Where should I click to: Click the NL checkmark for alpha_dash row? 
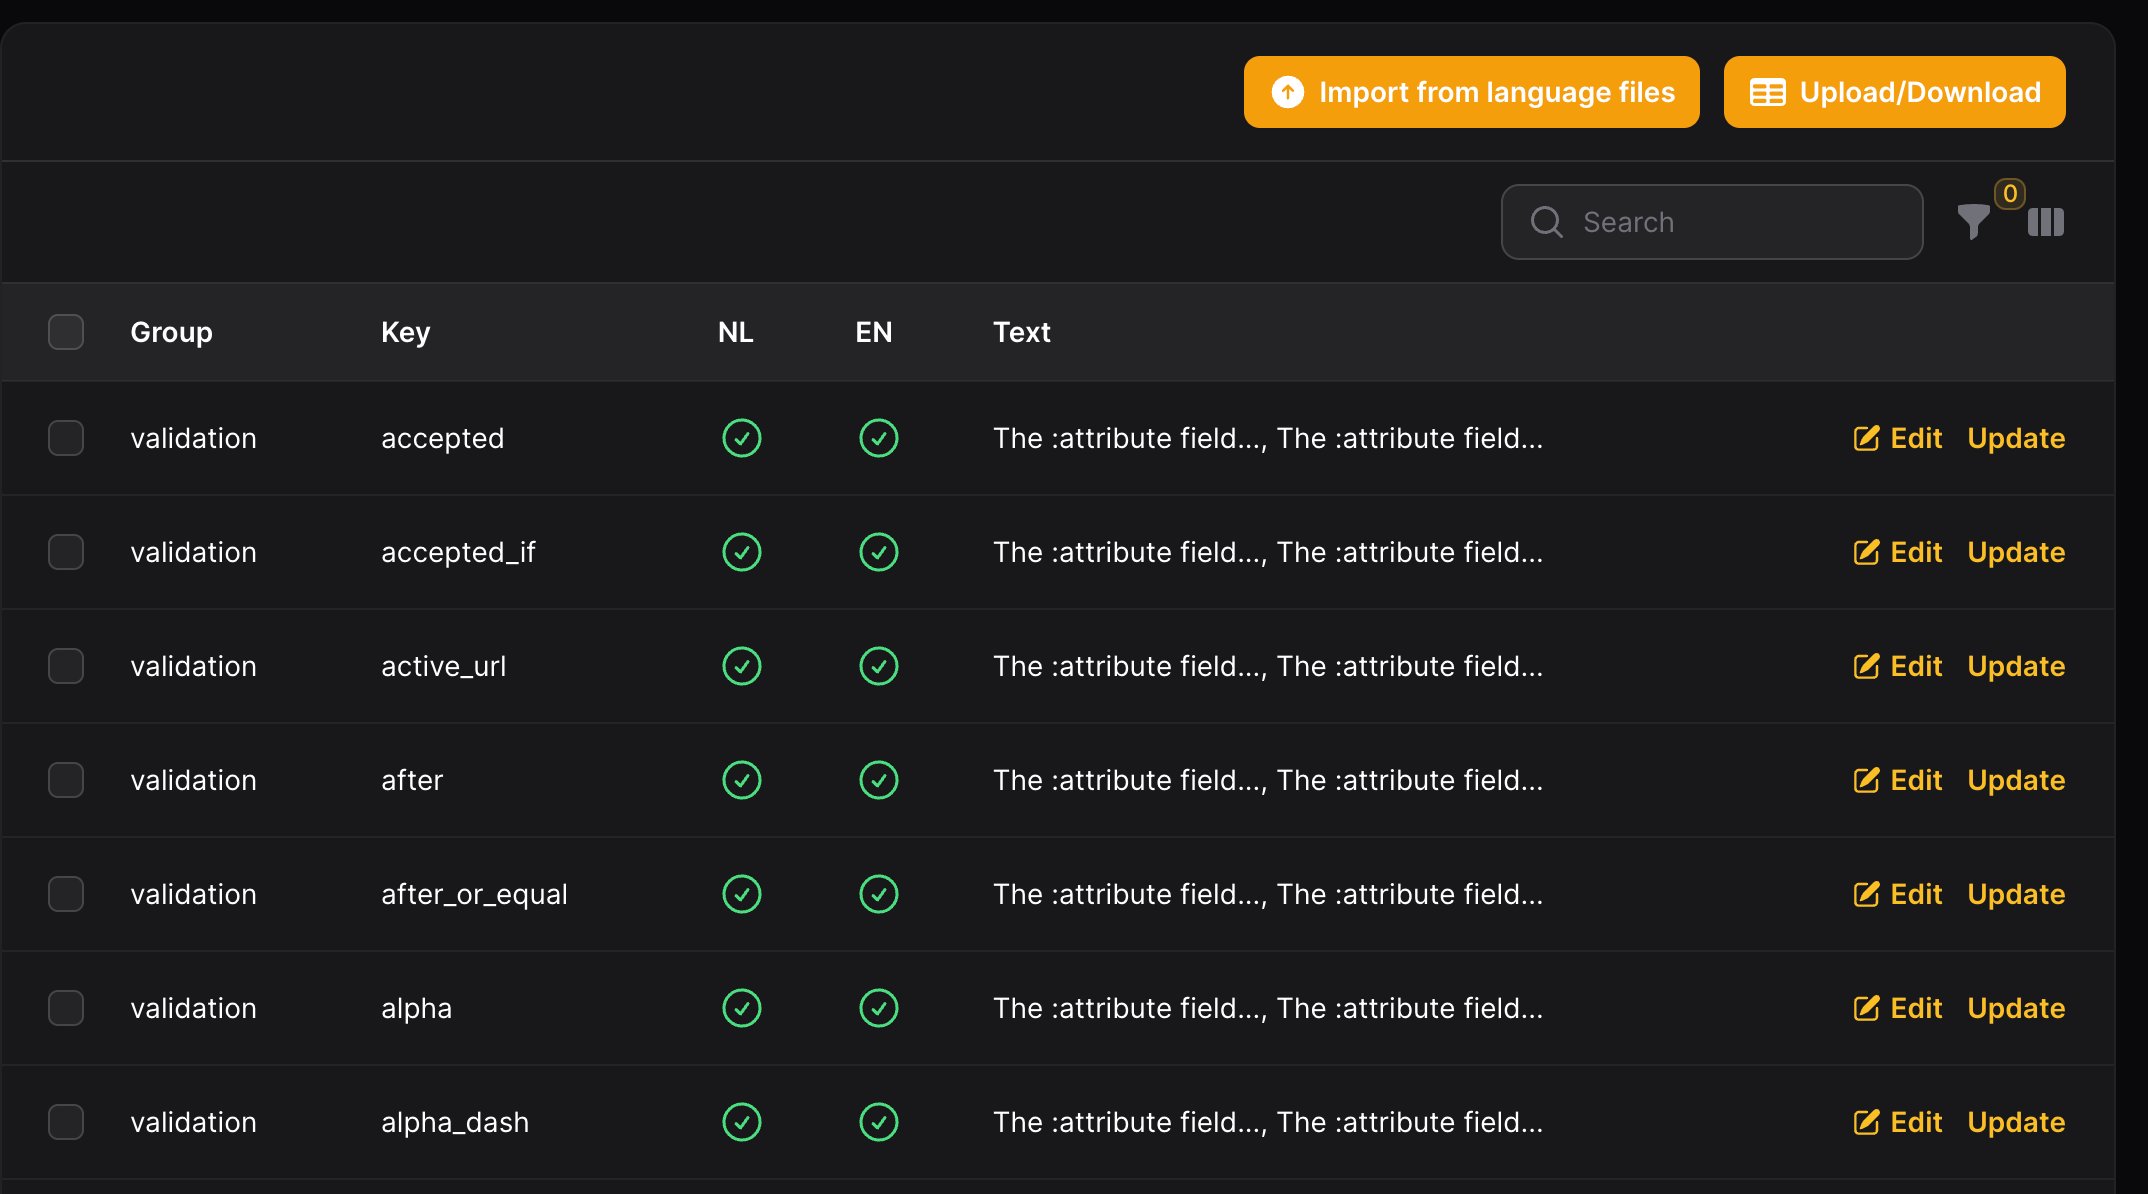[x=741, y=1122]
